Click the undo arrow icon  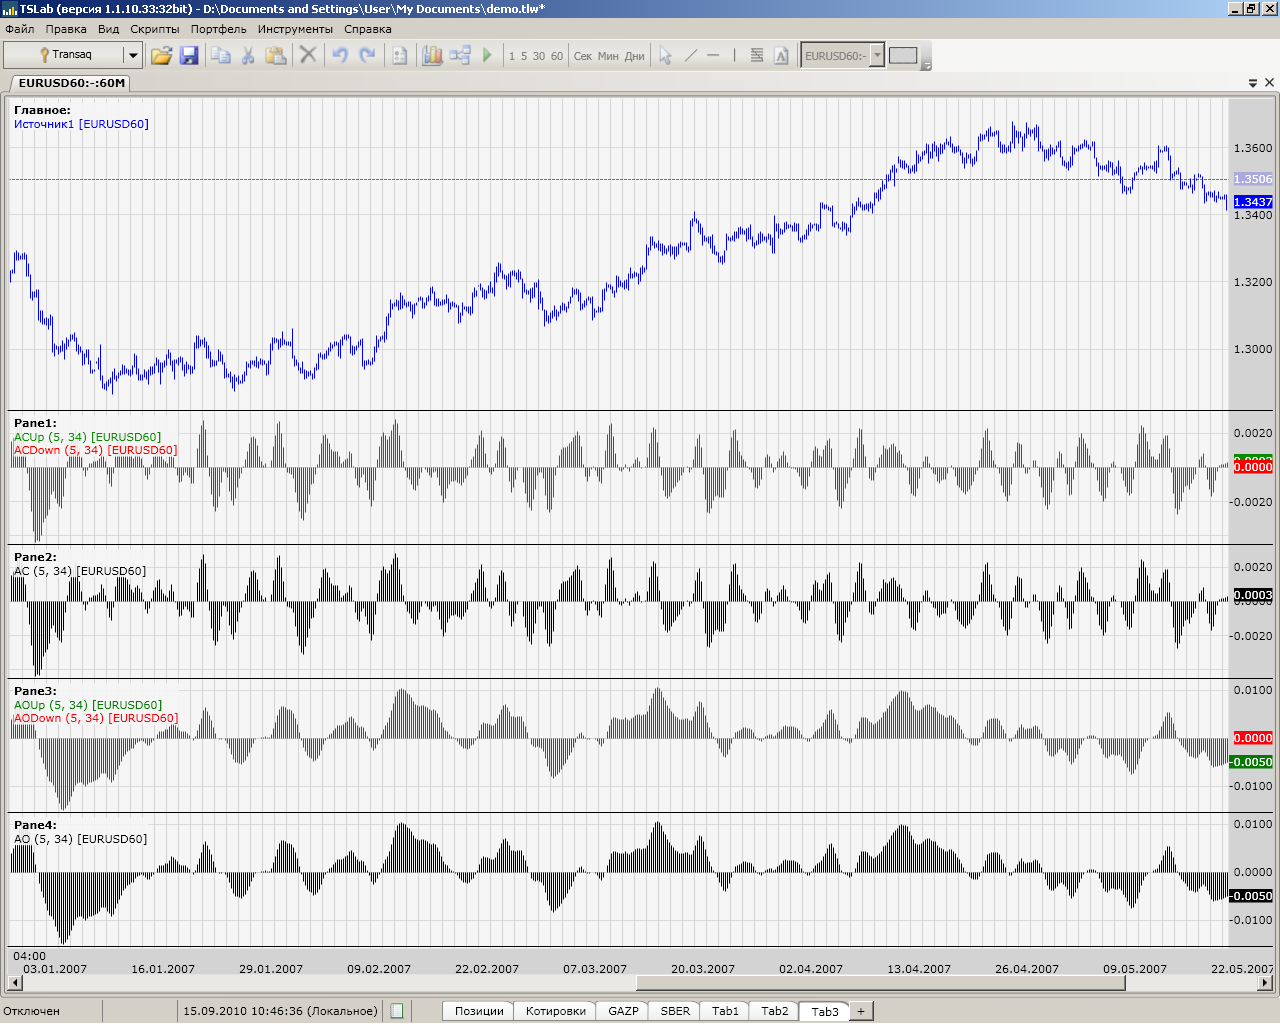click(340, 55)
